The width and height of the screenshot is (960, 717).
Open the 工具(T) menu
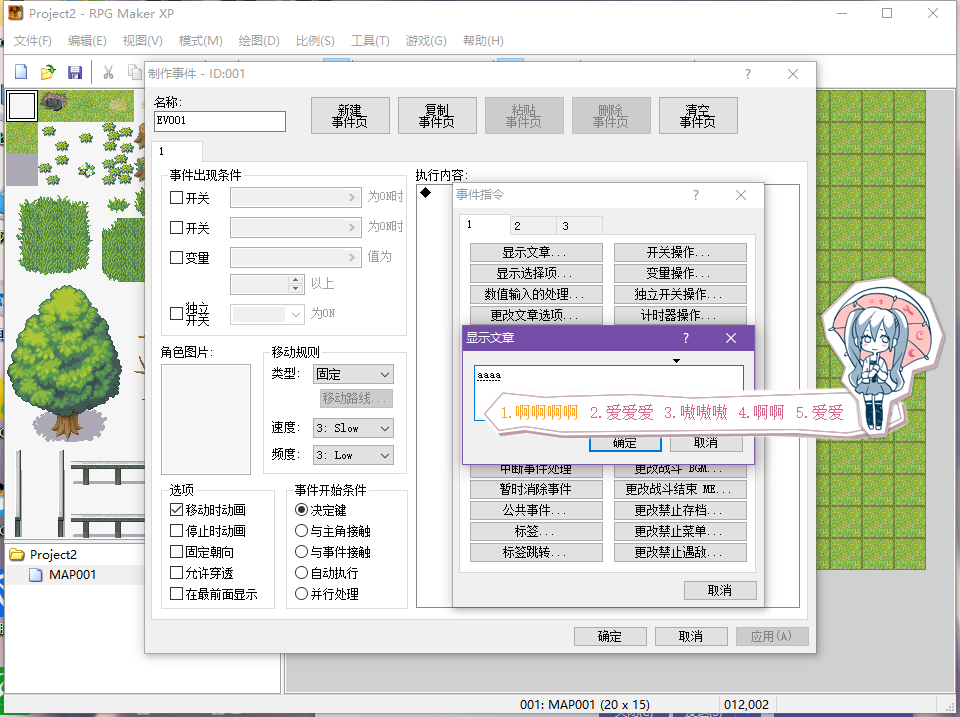(x=370, y=40)
